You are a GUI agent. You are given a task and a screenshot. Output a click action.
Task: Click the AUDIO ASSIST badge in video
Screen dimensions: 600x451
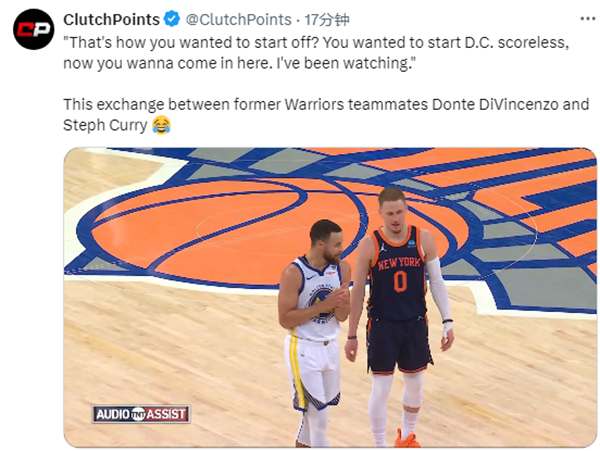tap(141, 414)
